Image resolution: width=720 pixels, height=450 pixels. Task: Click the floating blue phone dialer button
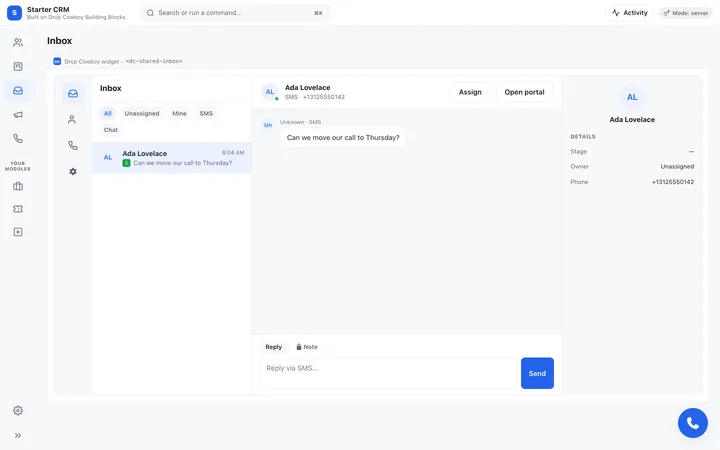point(692,423)
